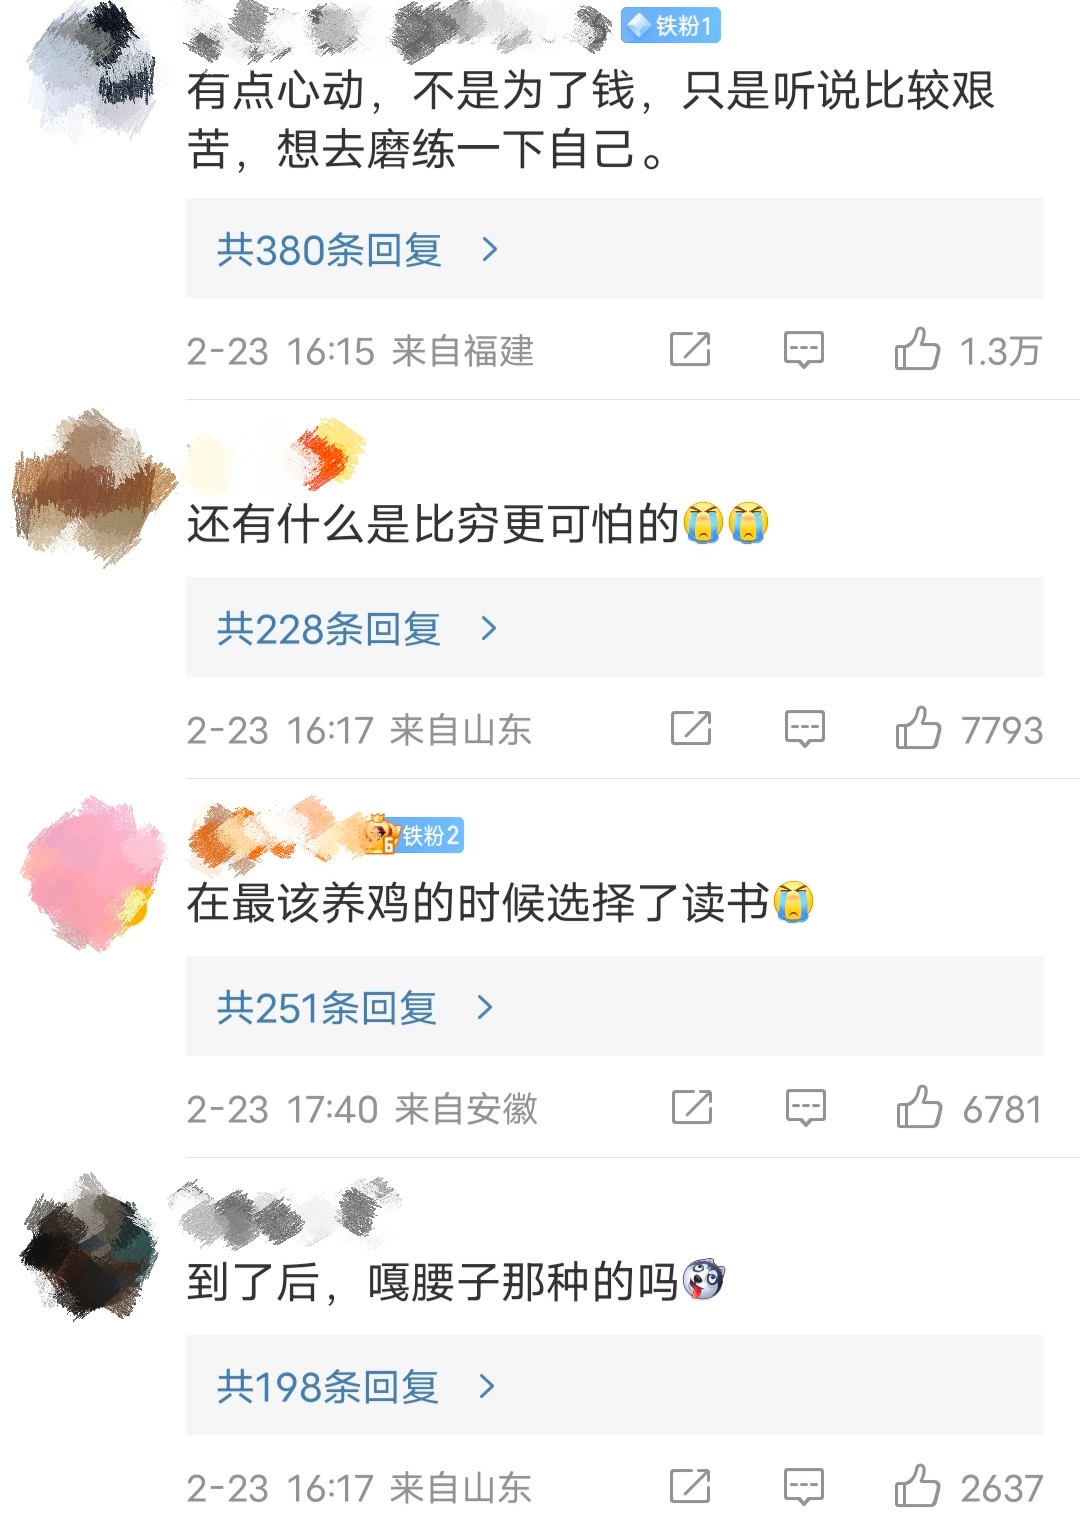1080x1516 pixels.
Task: Expand the 共380条回复 replies
Action: pos(615,248)
